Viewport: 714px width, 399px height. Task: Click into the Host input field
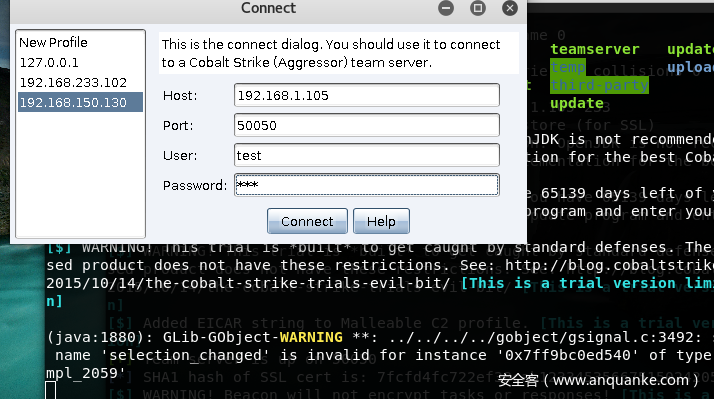click(367, 95)
